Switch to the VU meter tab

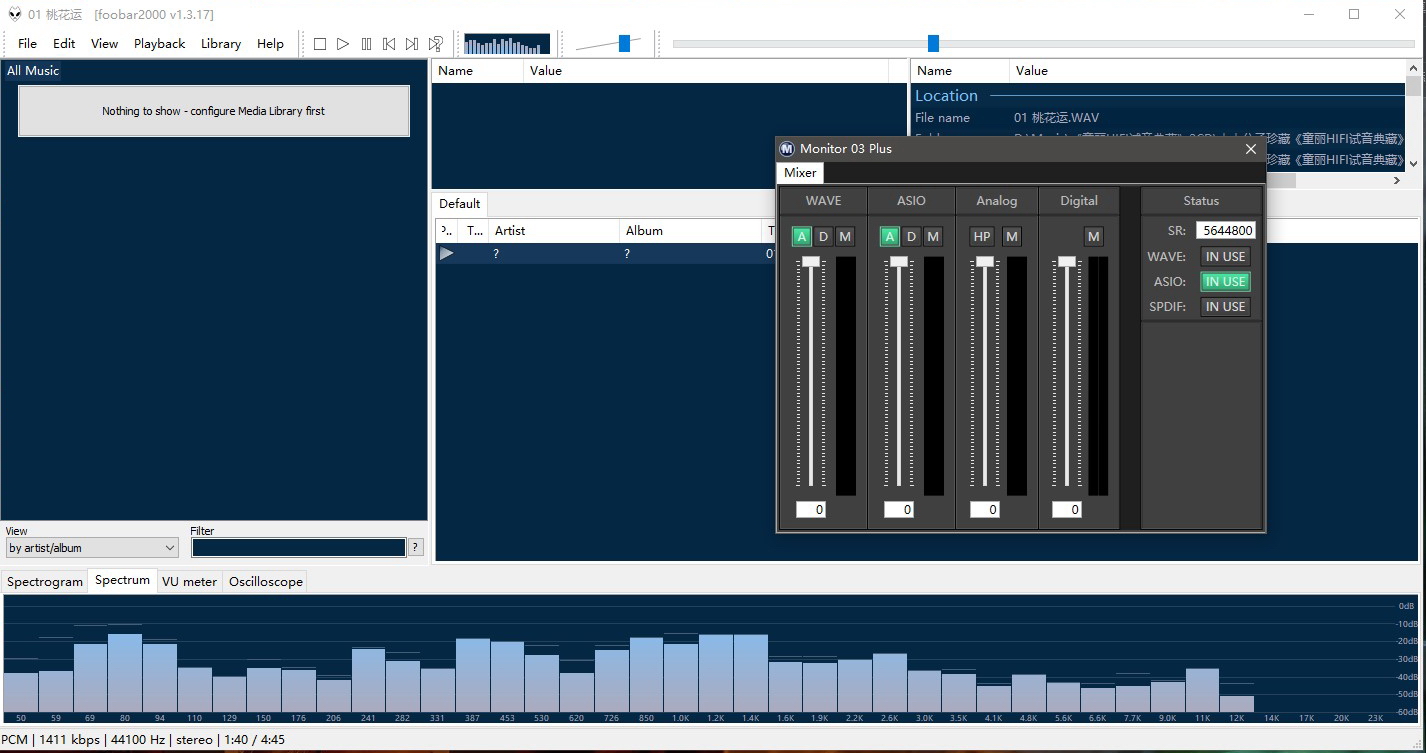point(189,582)
